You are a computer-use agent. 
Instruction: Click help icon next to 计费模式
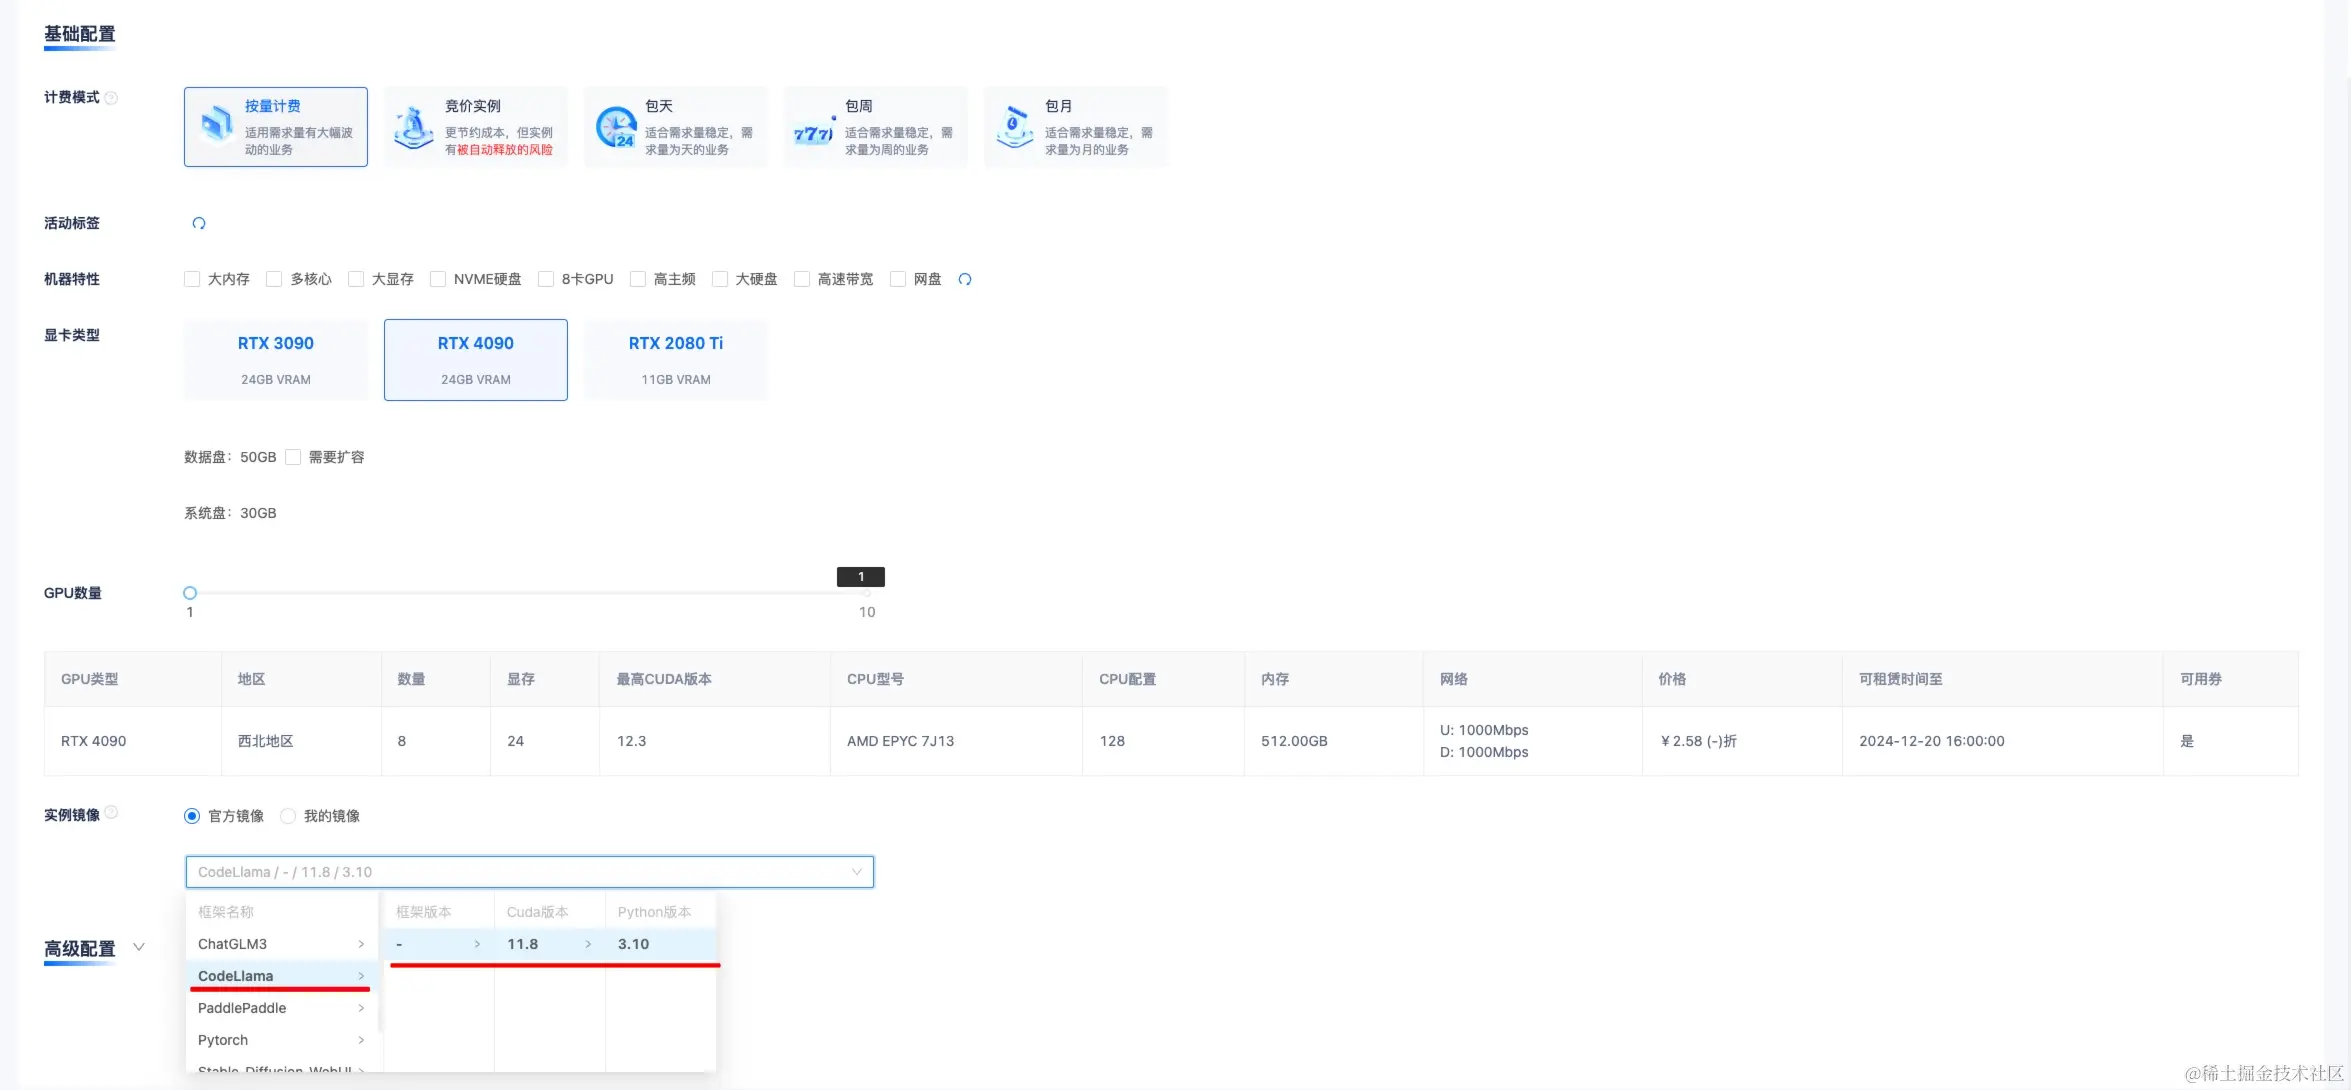pyautogui.click(x=112, y=98)
